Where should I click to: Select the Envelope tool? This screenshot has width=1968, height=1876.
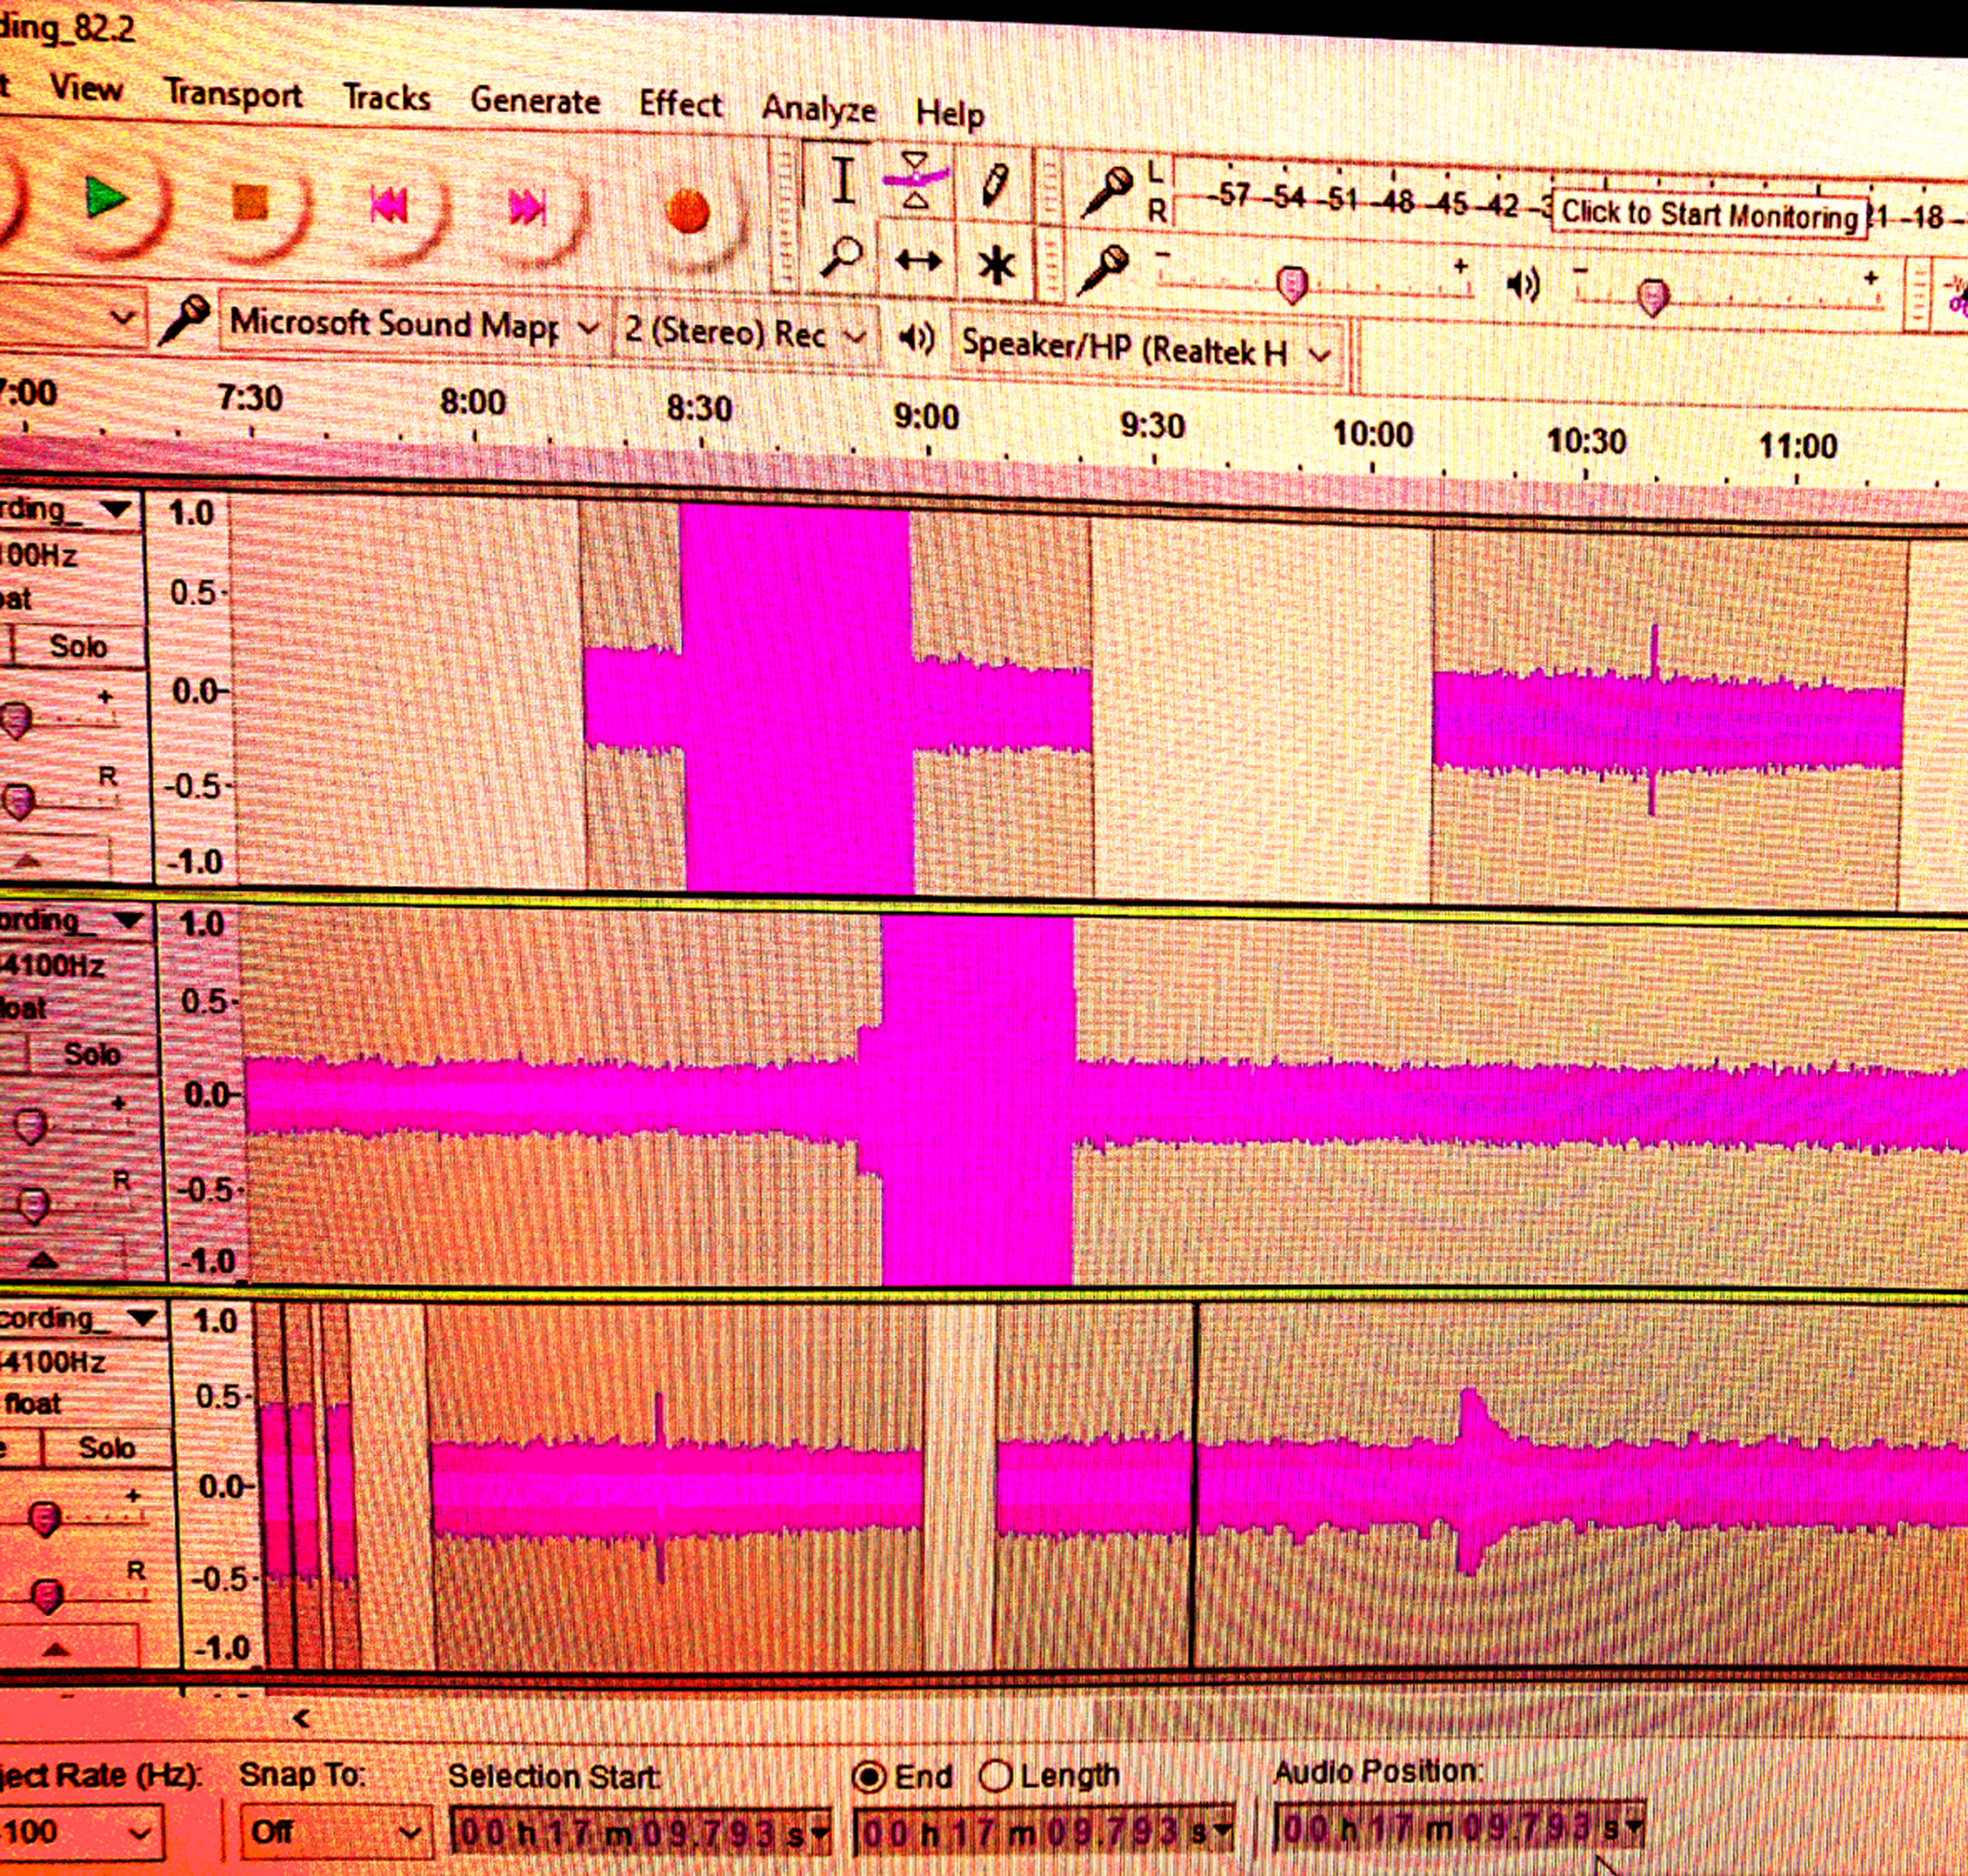[915, 180]
